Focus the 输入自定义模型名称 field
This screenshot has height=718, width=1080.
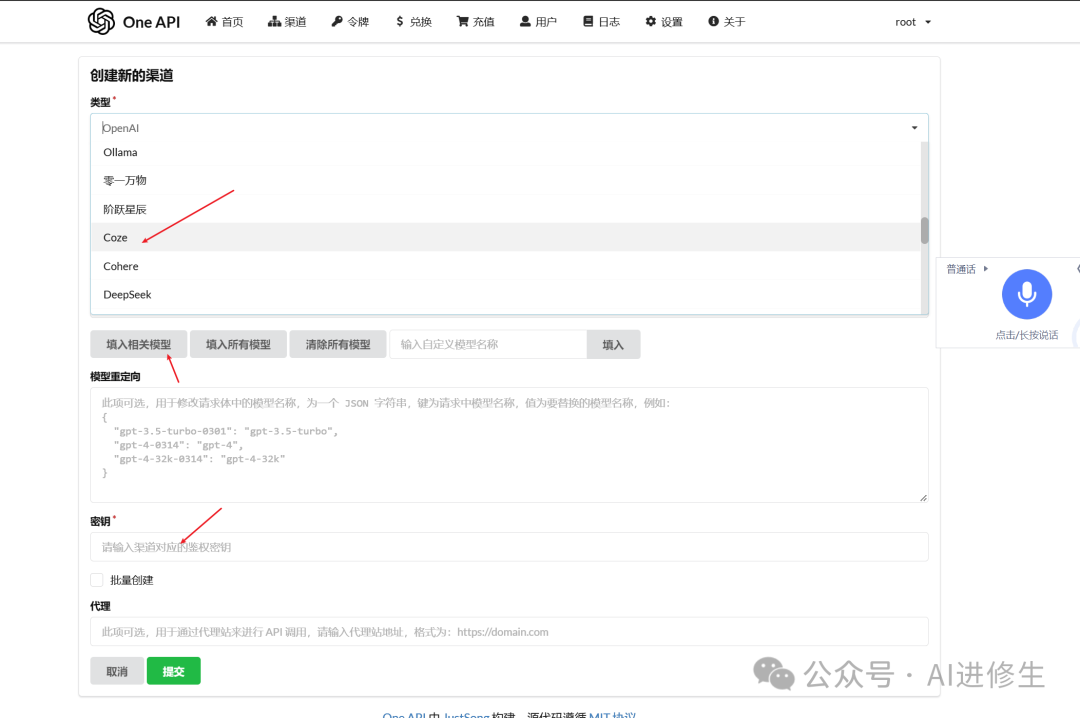pyautogui.click(x=488, y=345)
